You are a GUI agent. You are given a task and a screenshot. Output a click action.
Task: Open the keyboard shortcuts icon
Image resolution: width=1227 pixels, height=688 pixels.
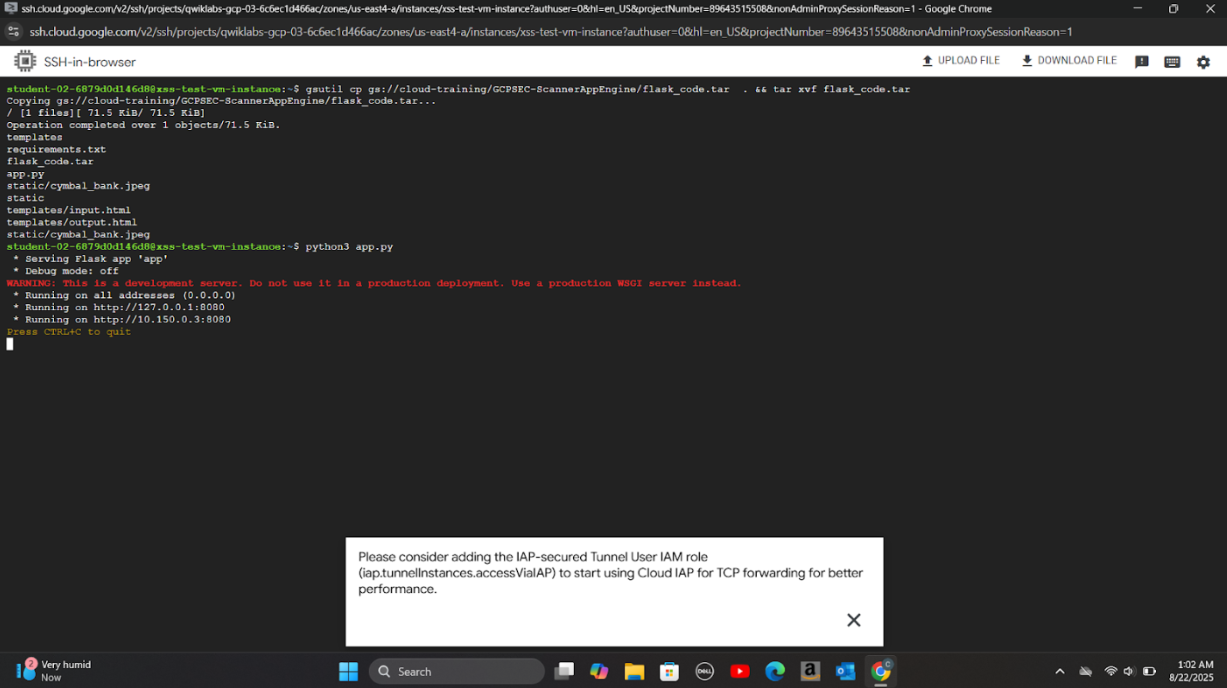point(1172,62)
